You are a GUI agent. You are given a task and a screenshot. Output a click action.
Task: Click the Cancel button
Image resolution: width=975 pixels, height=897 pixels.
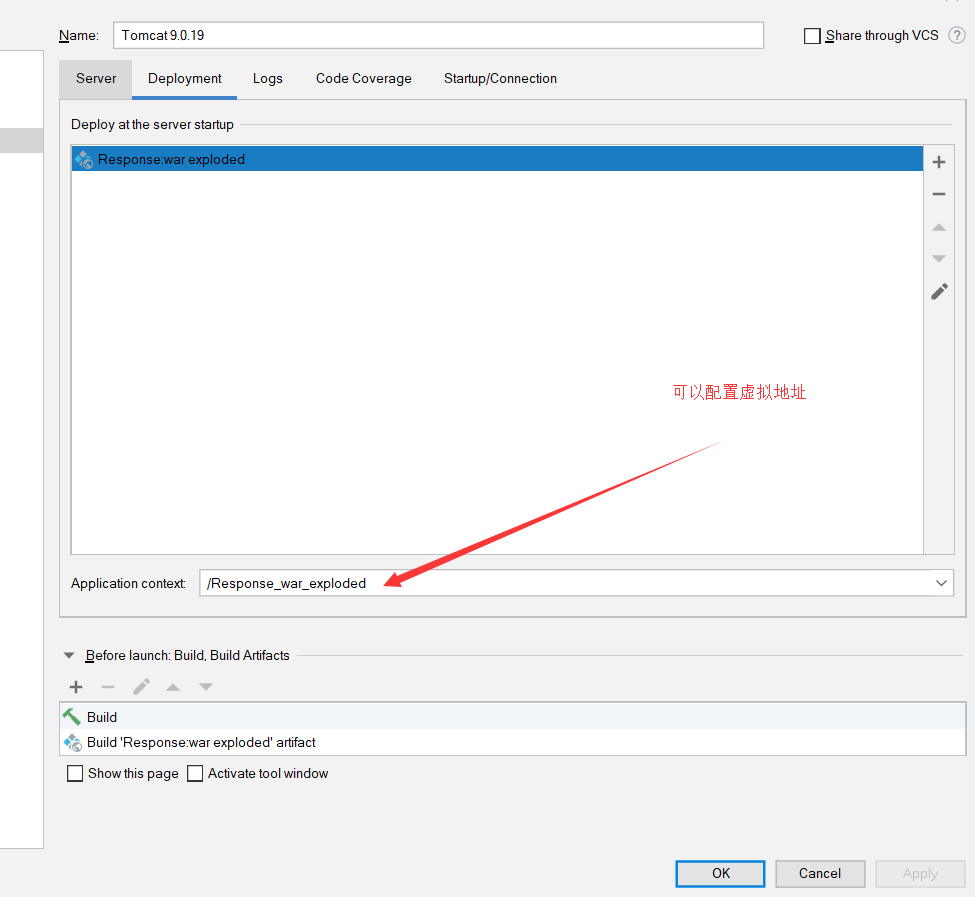pyautogui.click(x=820, y=873)
